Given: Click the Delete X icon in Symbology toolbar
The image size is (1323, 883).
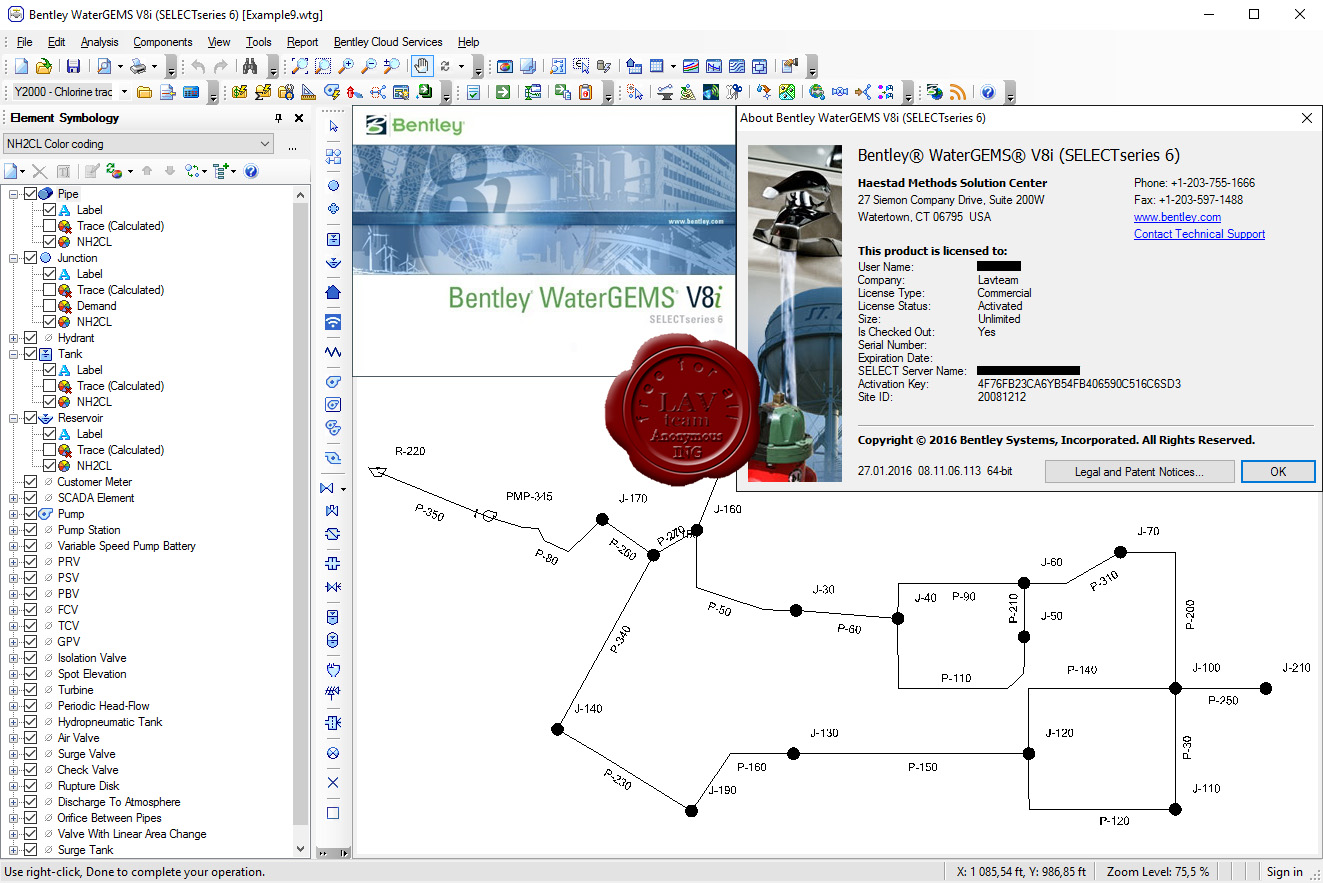Looking at the screenshot, I should 39,171.
